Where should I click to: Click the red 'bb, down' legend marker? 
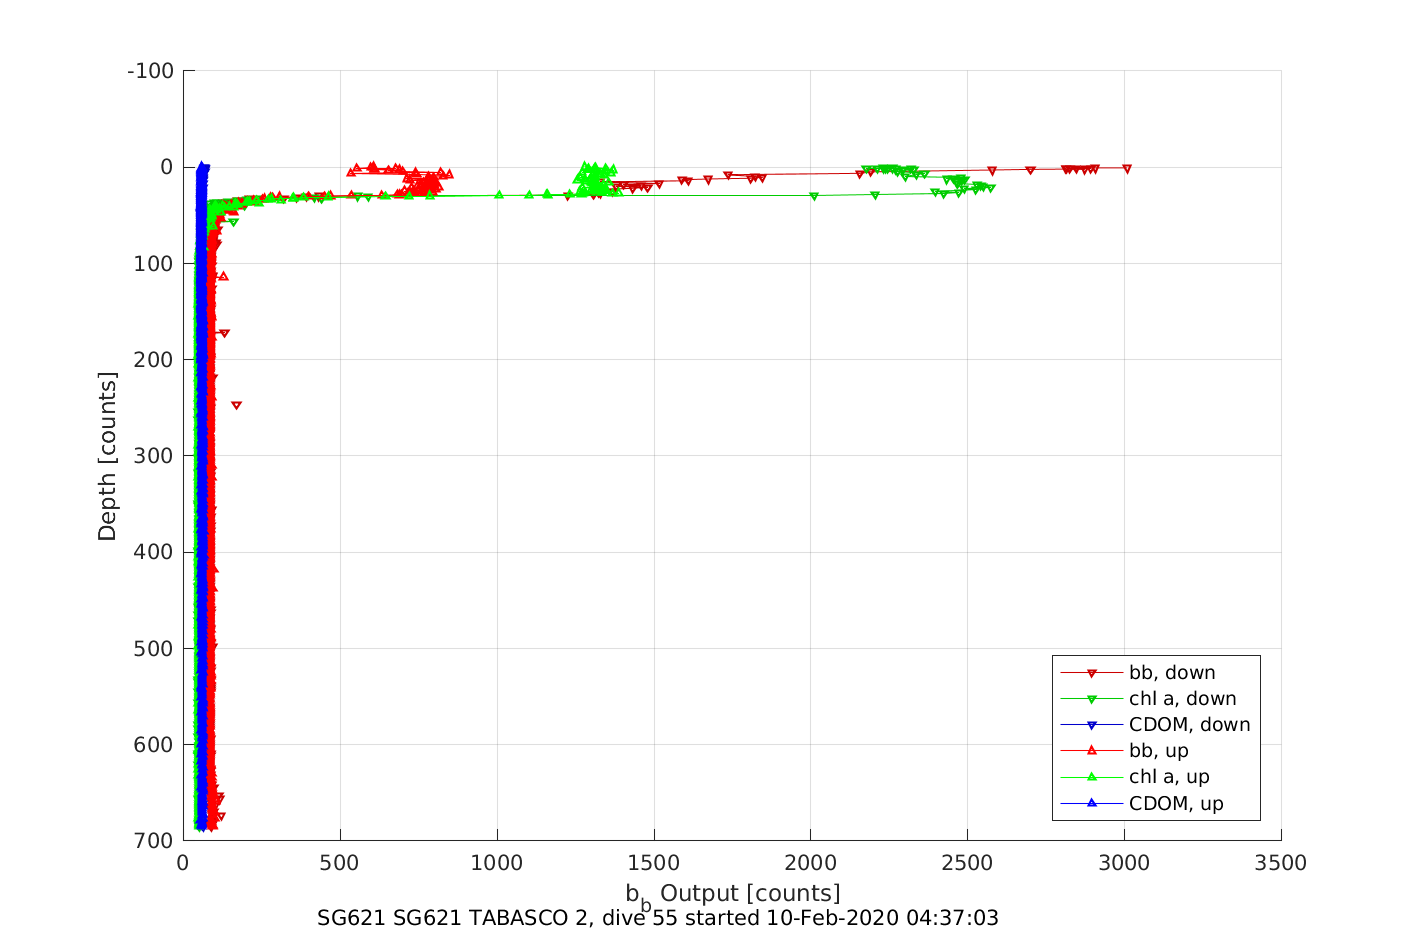[1092, 673]
